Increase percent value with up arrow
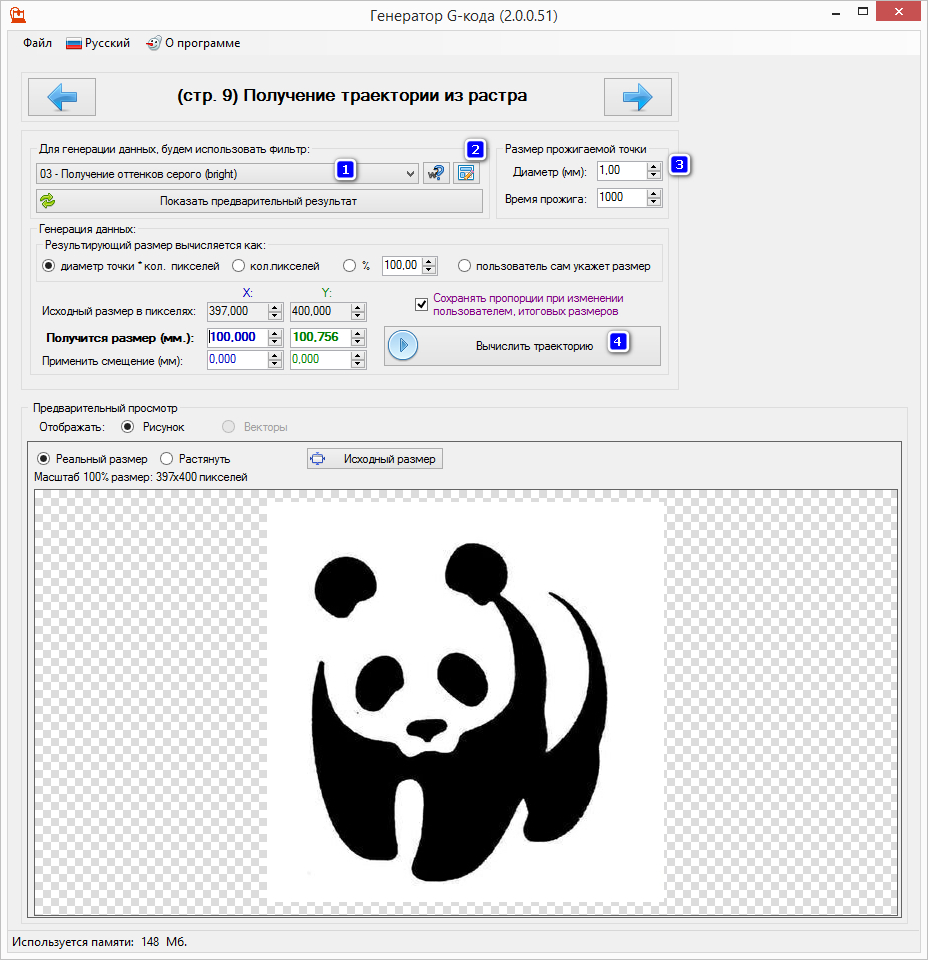928x960 pixels. pyautogui.click(x=430, y=261)
